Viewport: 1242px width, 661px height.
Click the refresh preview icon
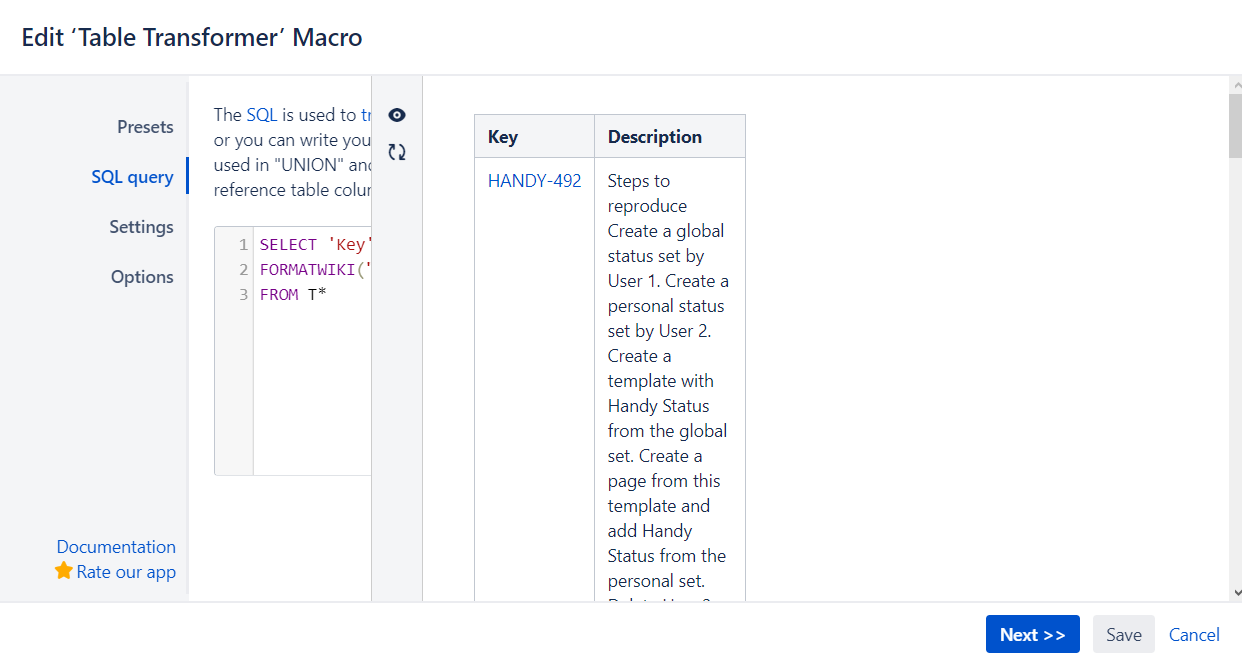coord(397,152)
